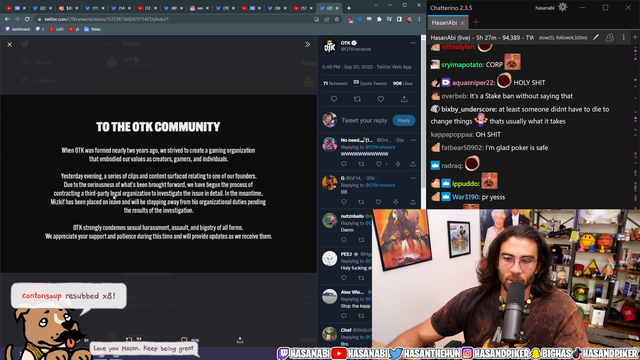Image resolution: width=640 pixels, height=360 pixels.
Task: Click the 'Tweet your reply' field
Action: tap(364, 120)
